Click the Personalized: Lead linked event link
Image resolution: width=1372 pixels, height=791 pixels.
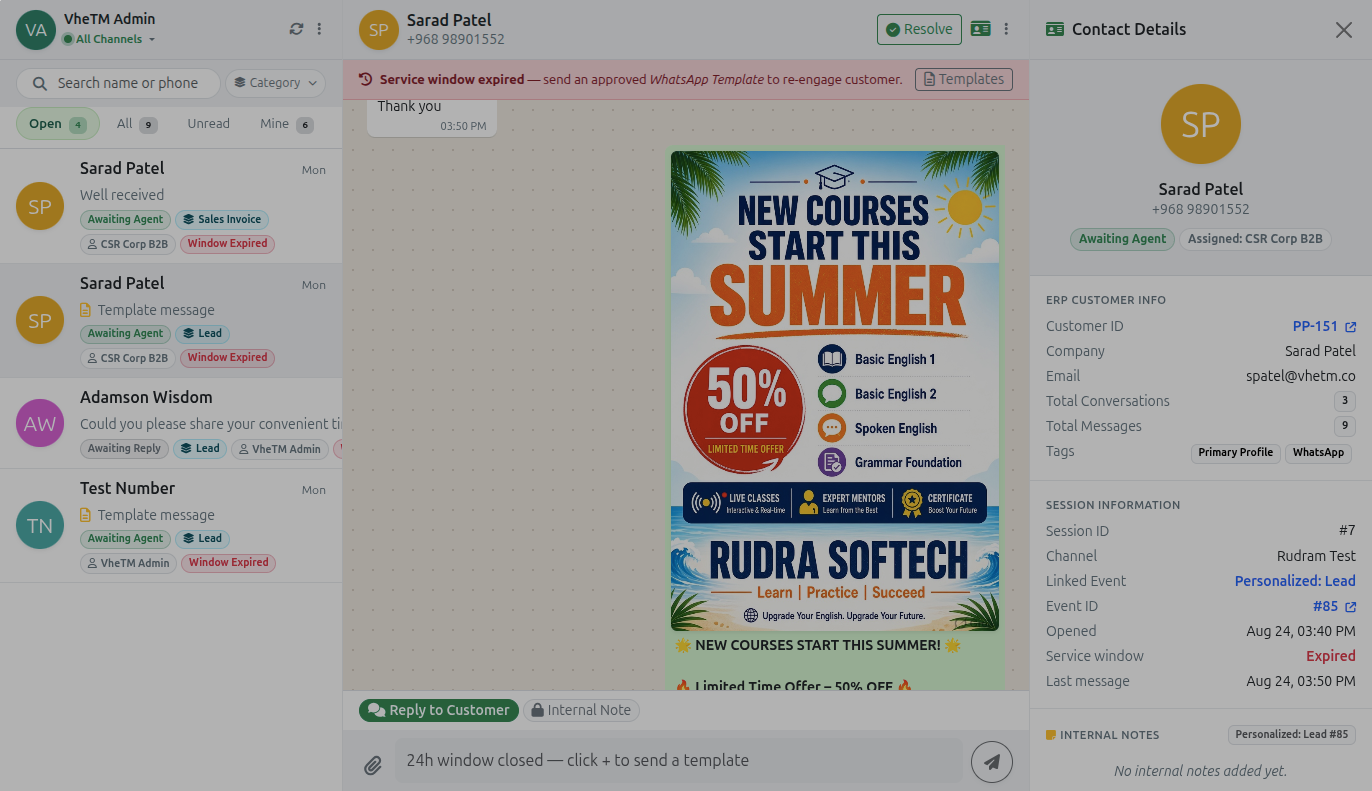pyautogui.click(x=1295, y=581)
